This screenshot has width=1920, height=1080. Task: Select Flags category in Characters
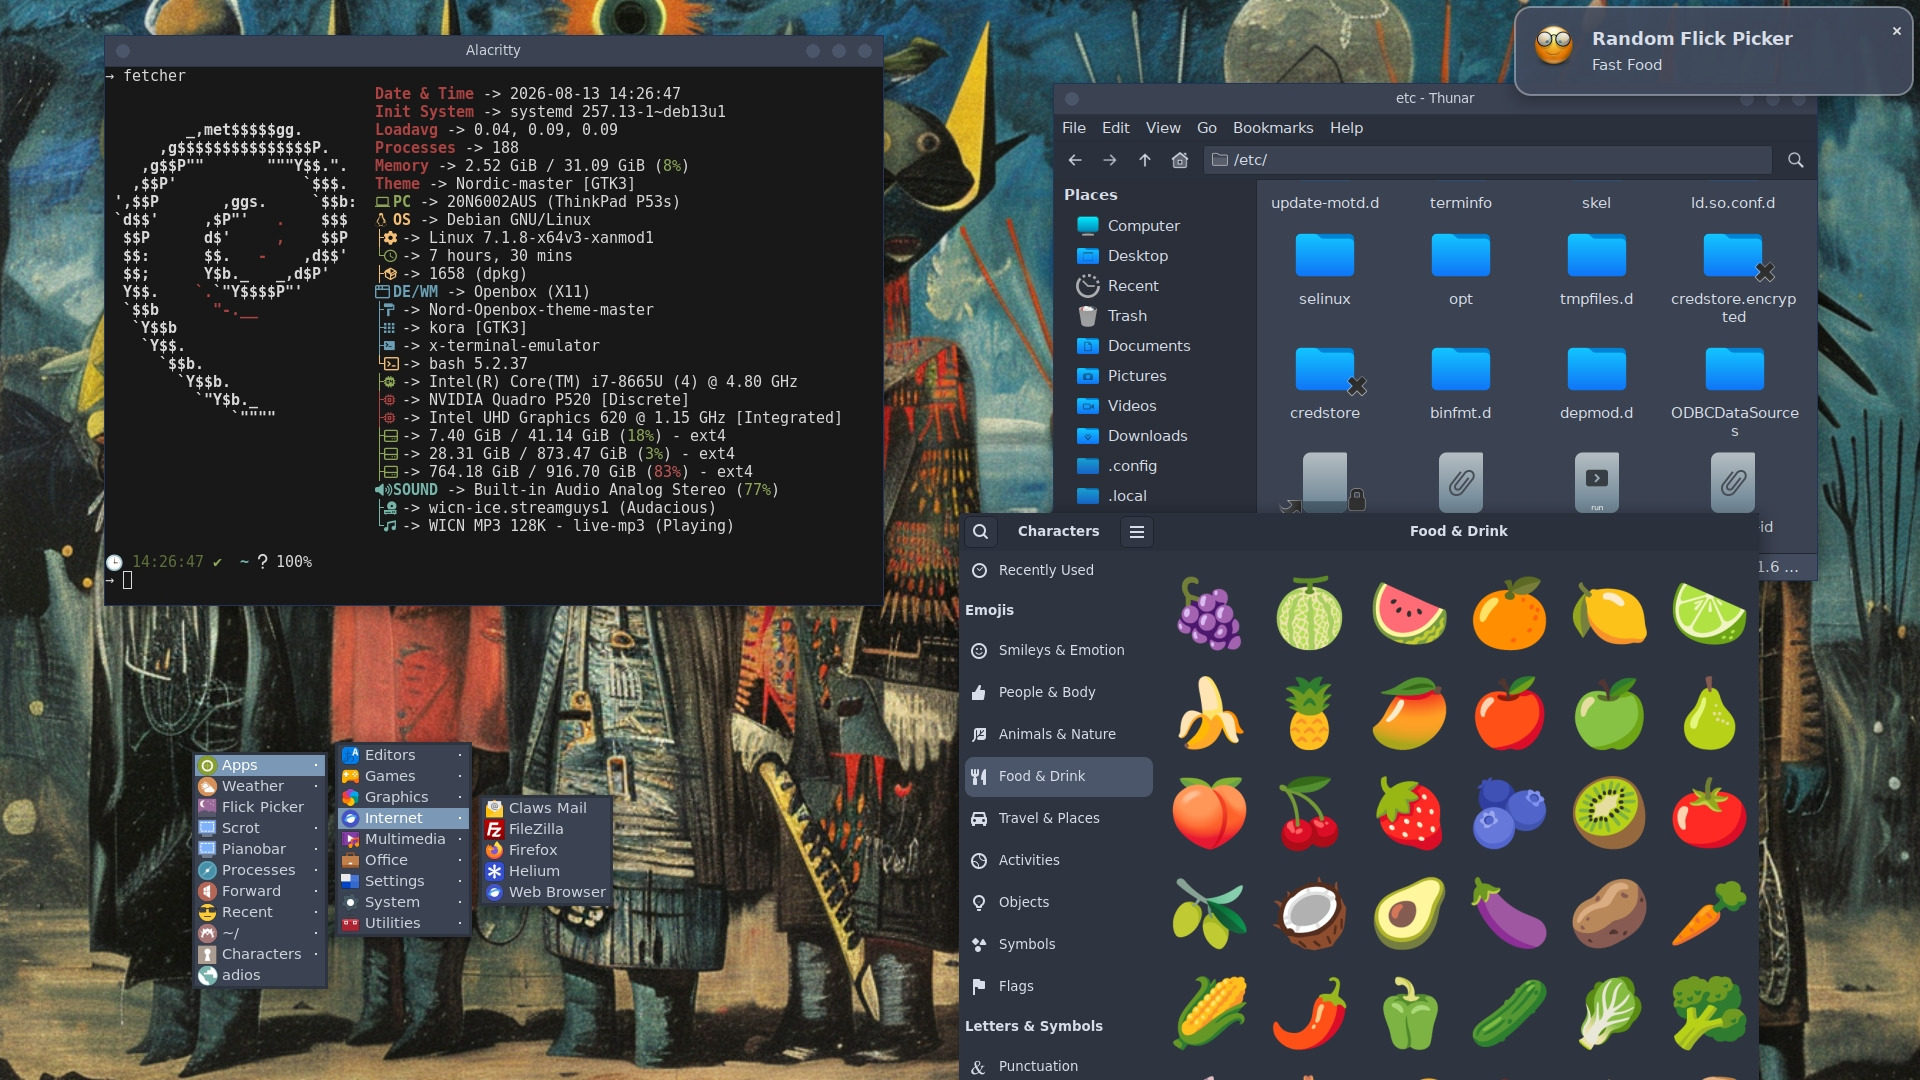click(1058, 986)
